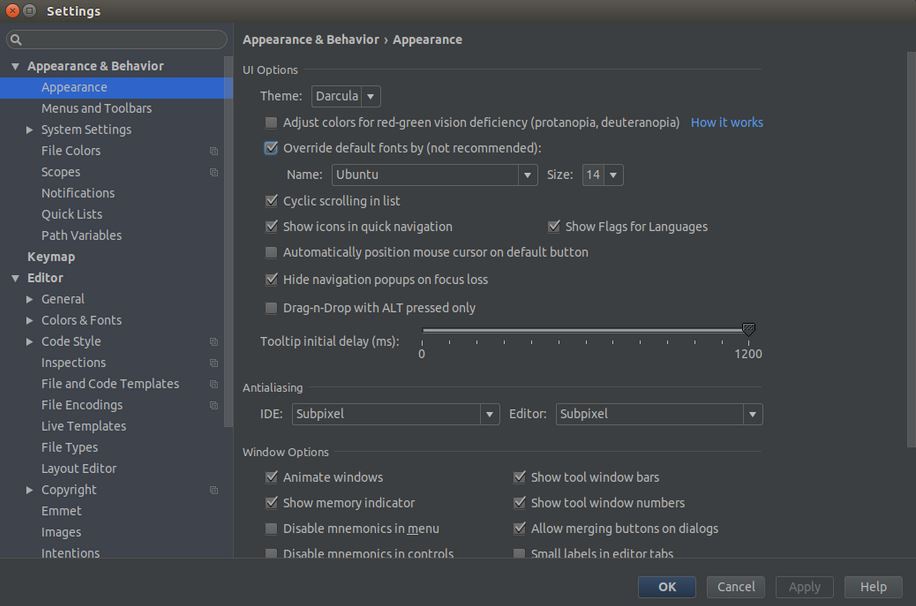Click project-level icon beside File Colors

(x=214, y=151)
